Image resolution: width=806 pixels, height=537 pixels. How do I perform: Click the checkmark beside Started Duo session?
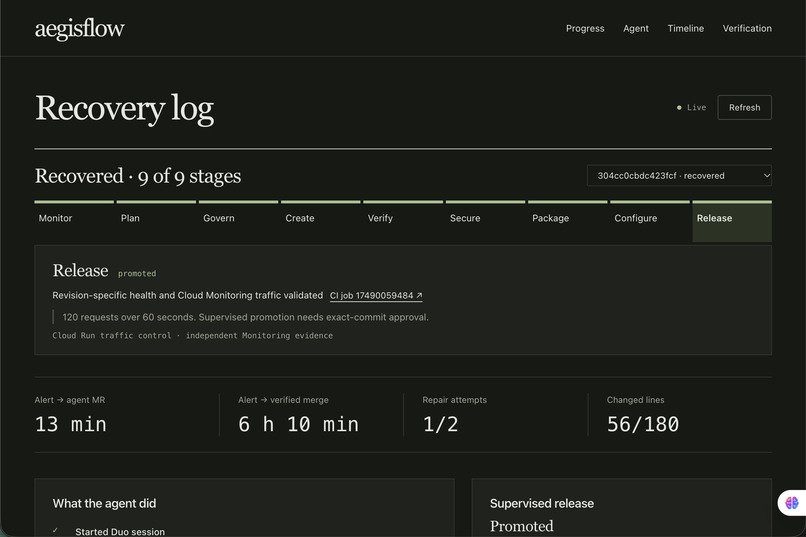pos(55,531)
